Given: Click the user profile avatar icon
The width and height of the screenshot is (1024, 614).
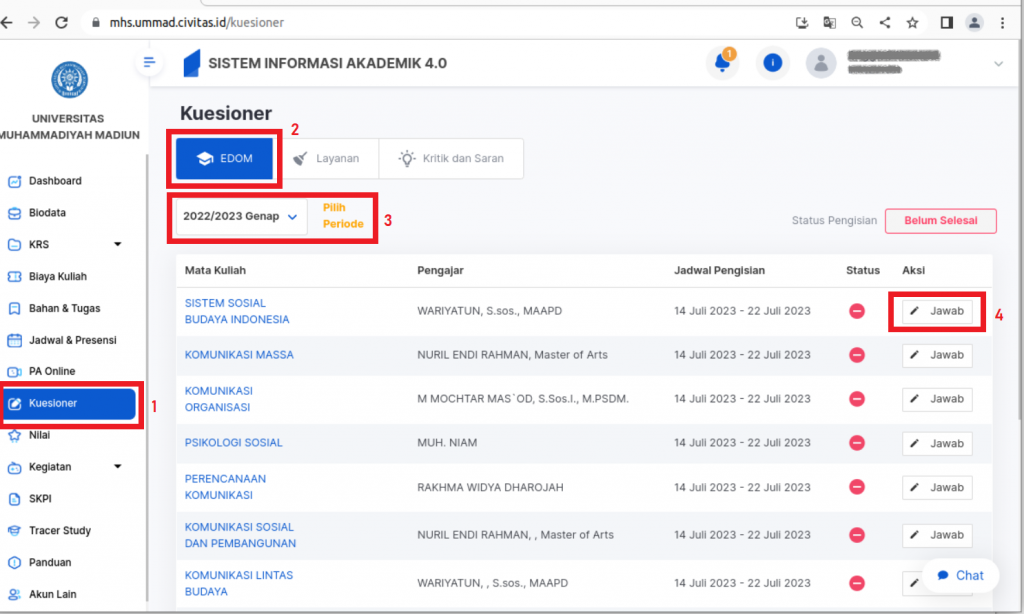Looking at the screenshot, I should click(821, 64).
